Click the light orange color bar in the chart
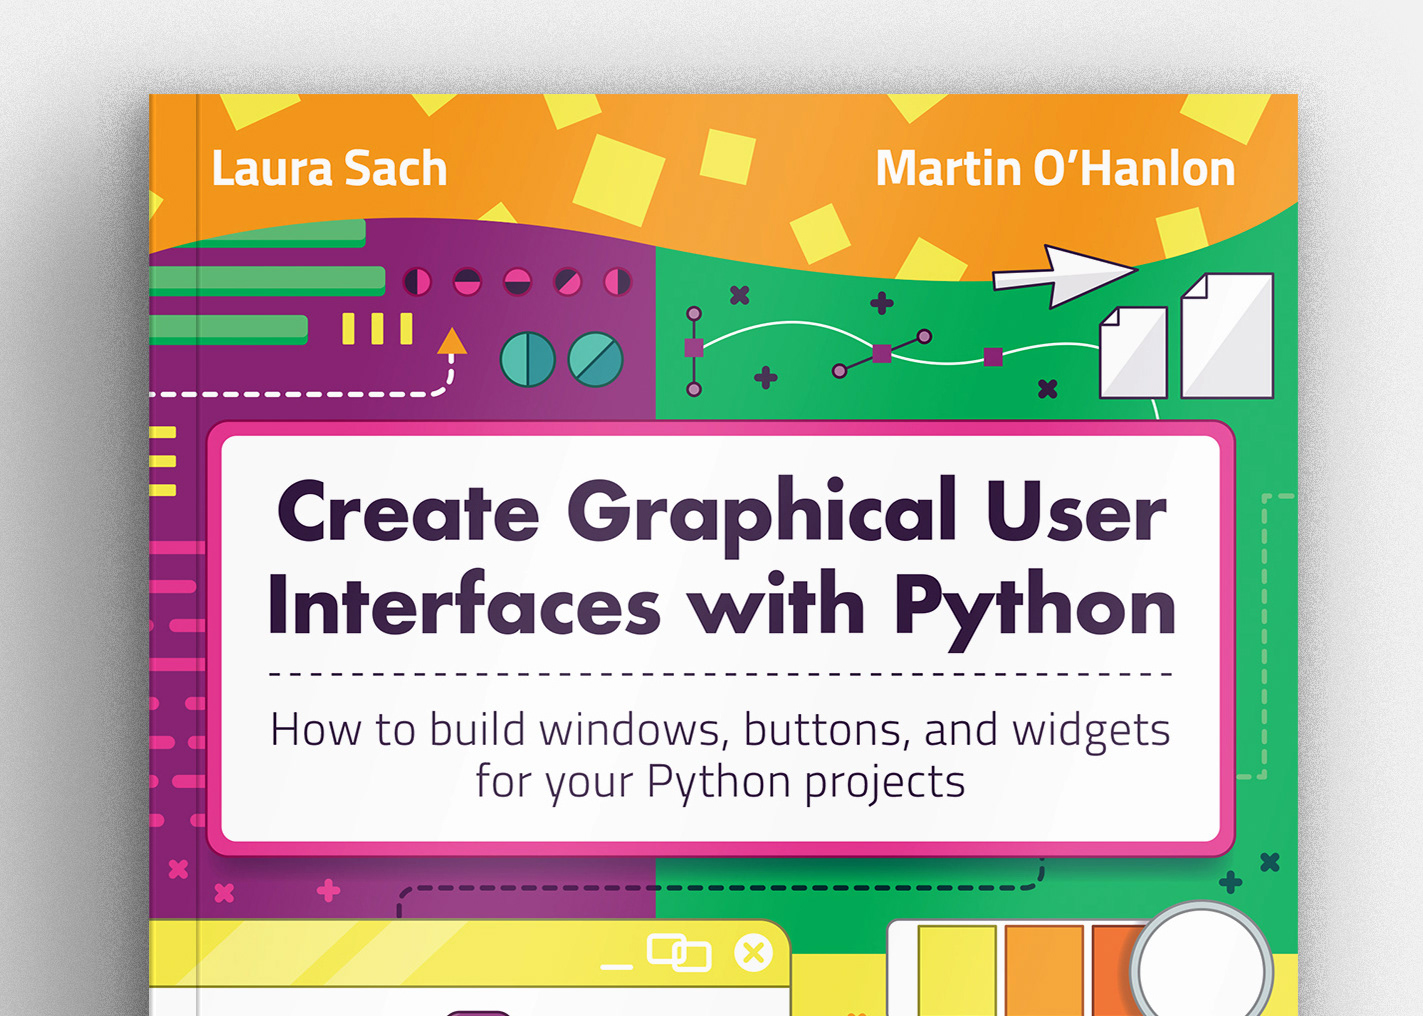This screenshot has width=1423, height=1016. click(x=1044, y=970)
